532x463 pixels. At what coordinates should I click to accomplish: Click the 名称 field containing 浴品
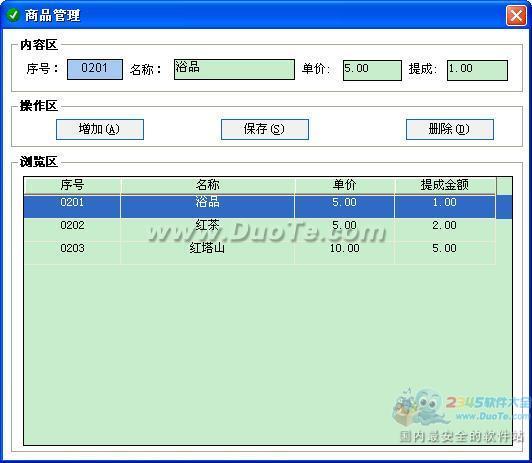click(234, 69)
